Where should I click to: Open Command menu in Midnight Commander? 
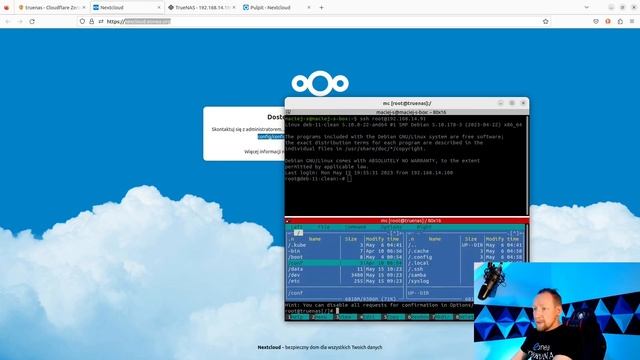(356, 227)
